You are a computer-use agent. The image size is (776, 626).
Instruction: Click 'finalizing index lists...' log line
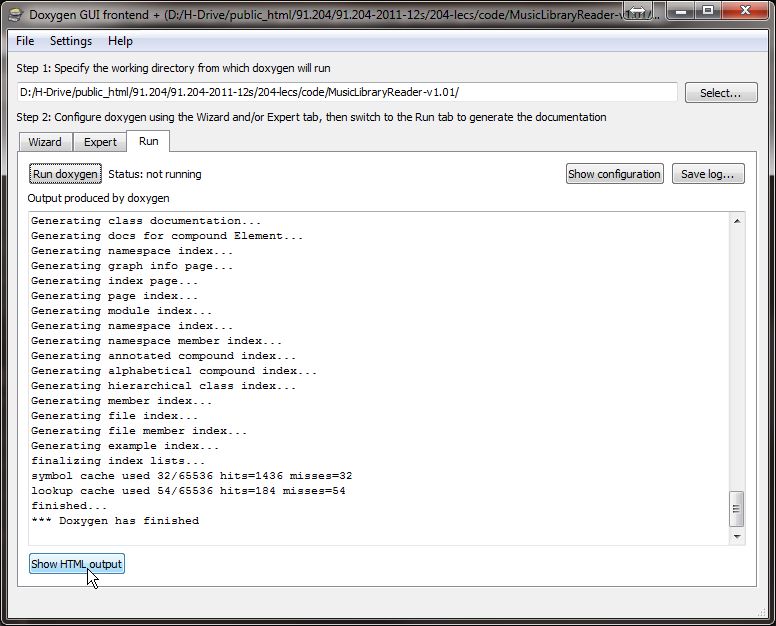coord(118,461)
